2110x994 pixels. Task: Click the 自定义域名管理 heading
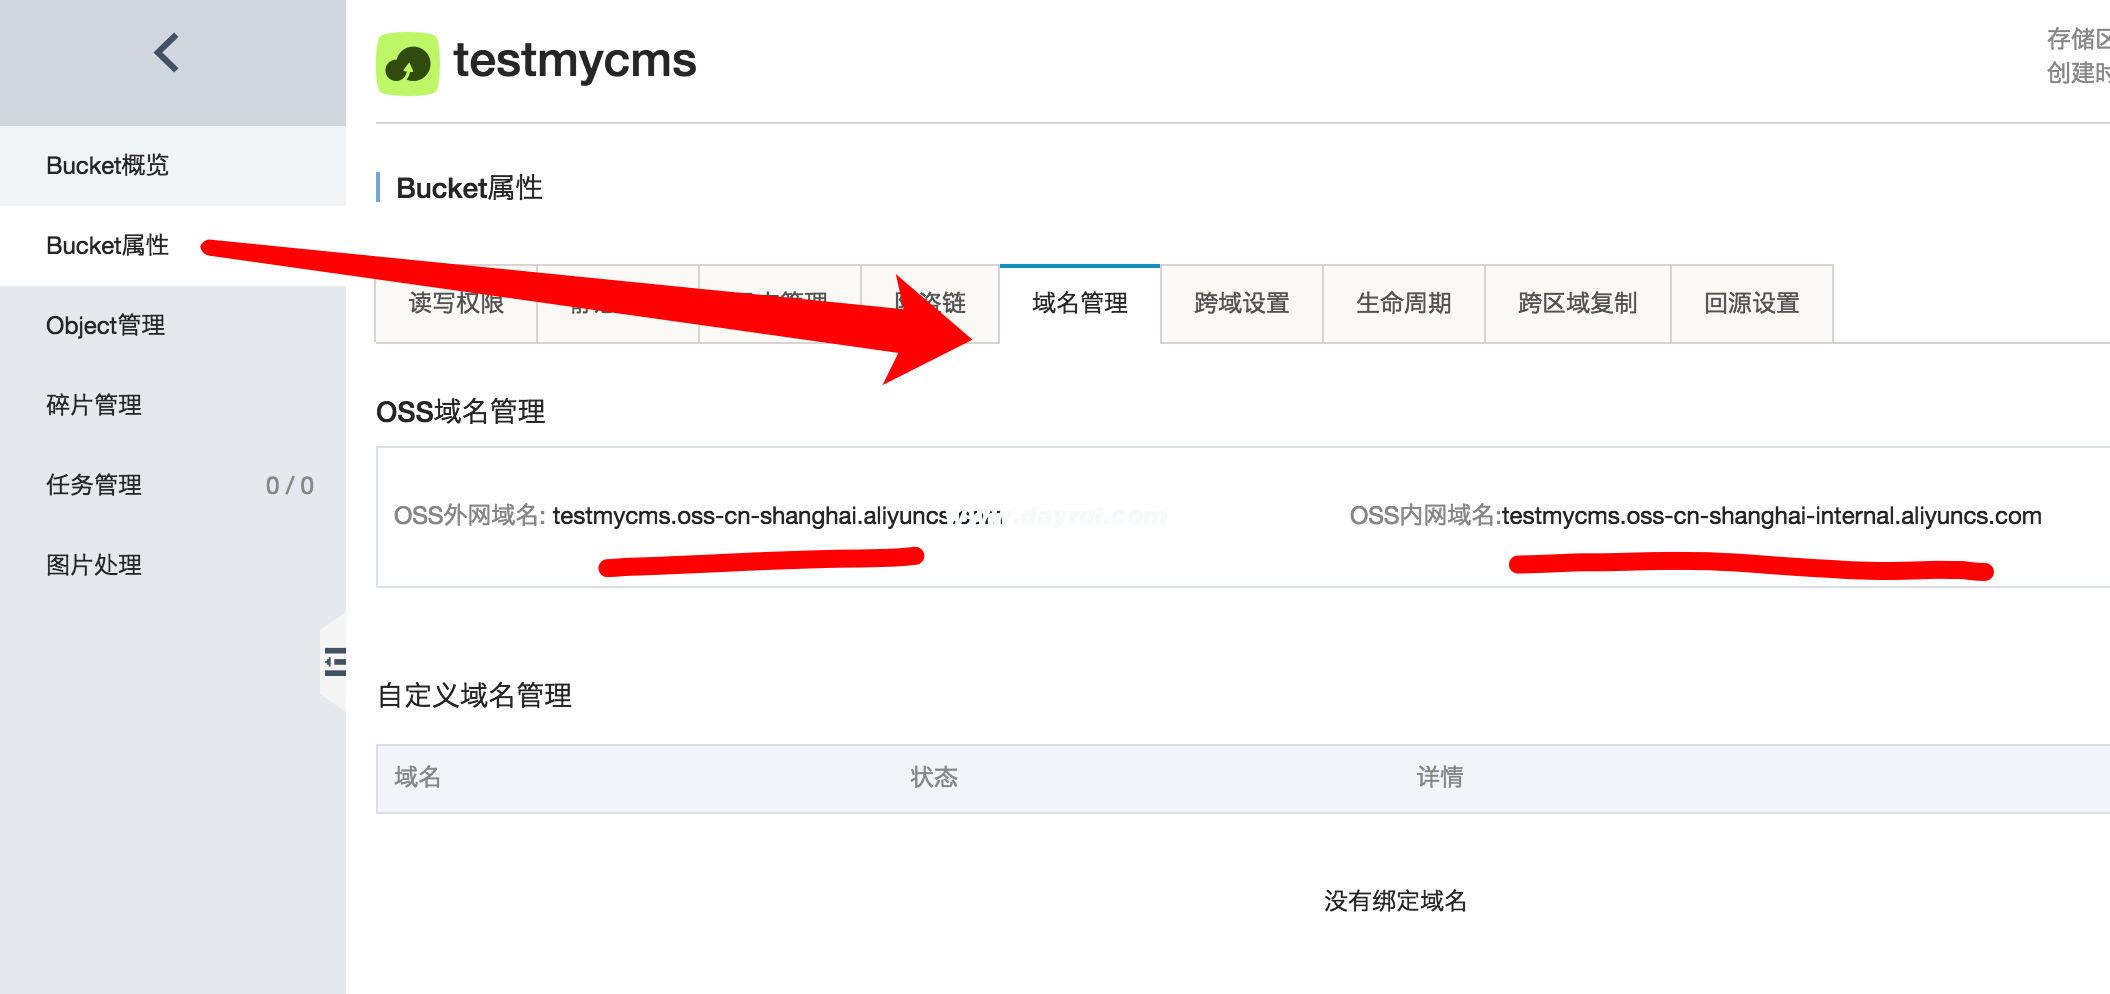pos(475,696)
